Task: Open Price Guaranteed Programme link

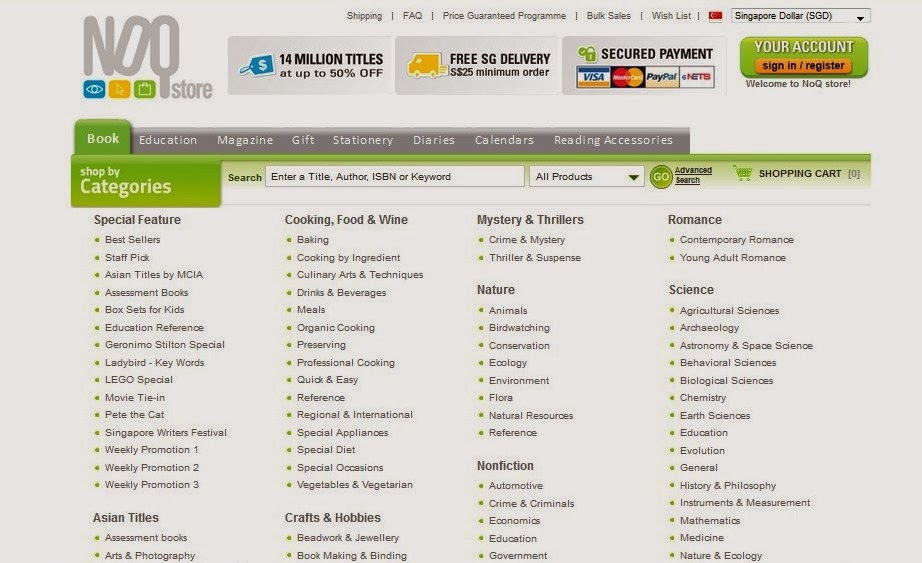Action: tap(504, 16)
